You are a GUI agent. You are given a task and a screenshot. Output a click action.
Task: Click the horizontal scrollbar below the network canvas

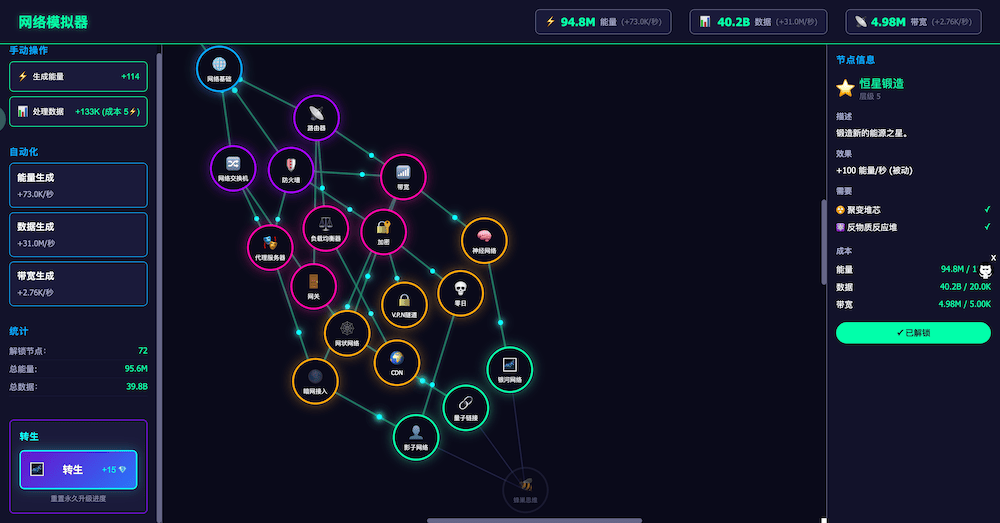pyautogui.click(x=534, y=520)
